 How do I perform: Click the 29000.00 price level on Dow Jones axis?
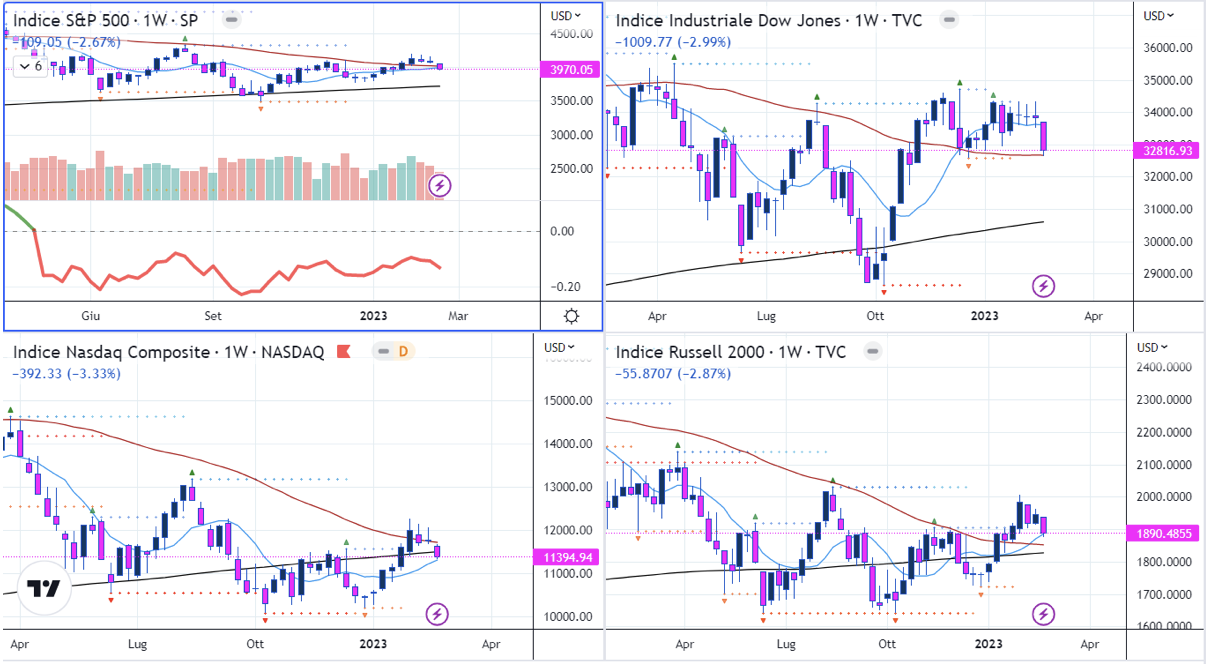1169,274
